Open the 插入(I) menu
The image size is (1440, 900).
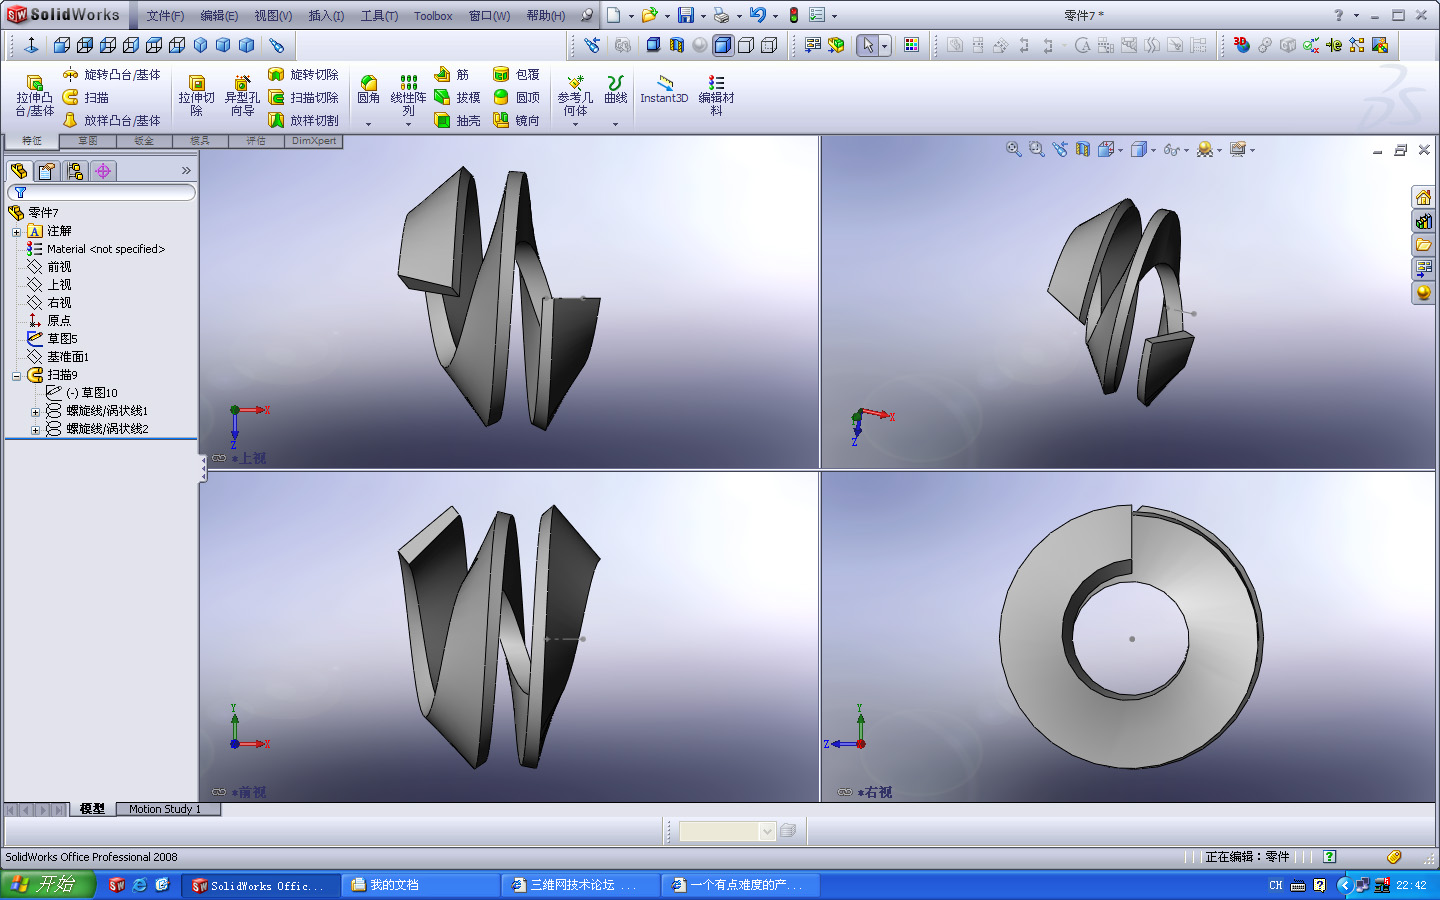pos(326,16)
